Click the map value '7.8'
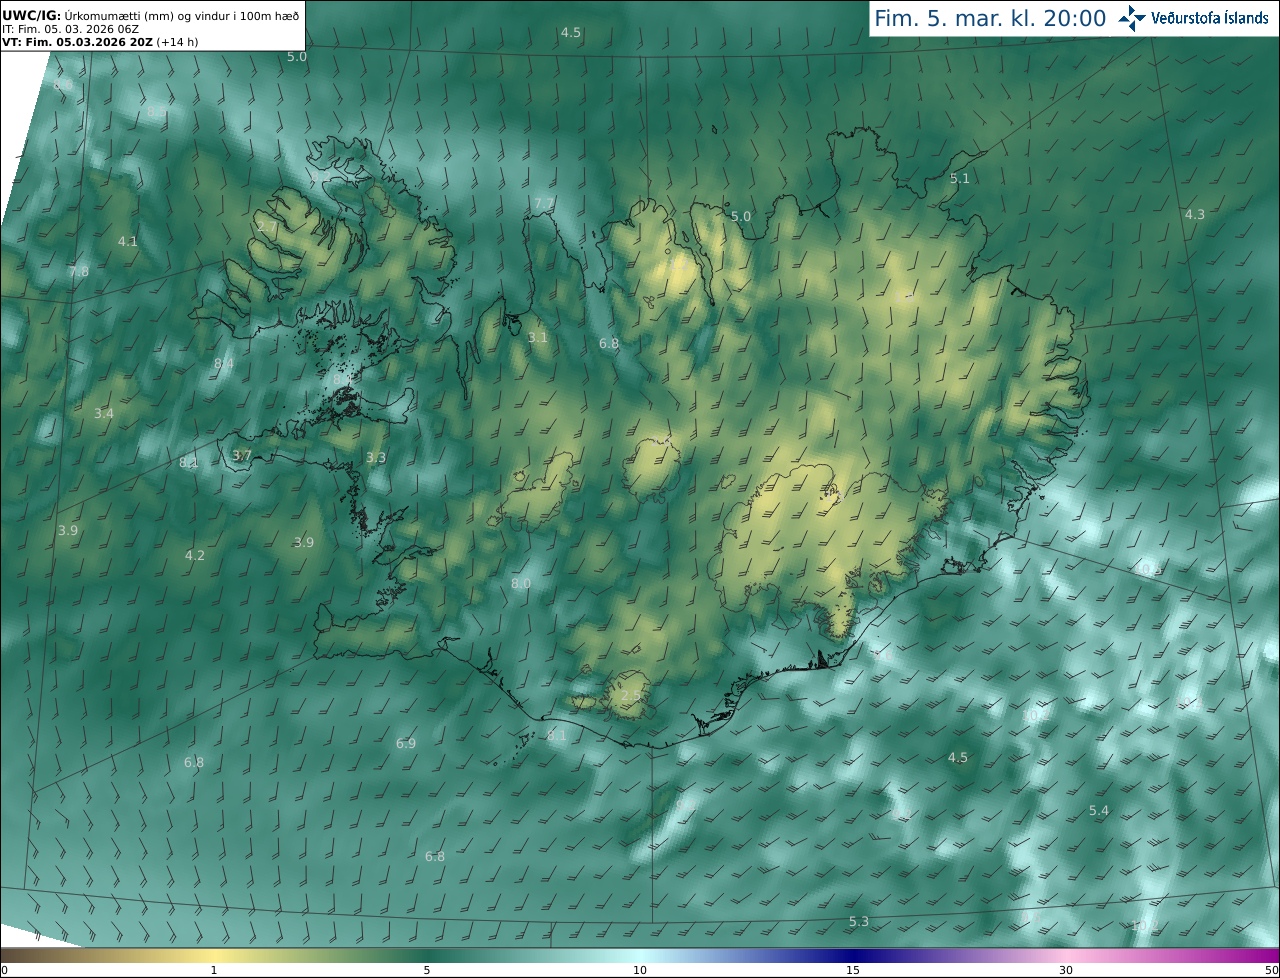Image resolution: width=1280 pixels, height=978 pixels. pyautogui.click(x=78, y=271)
